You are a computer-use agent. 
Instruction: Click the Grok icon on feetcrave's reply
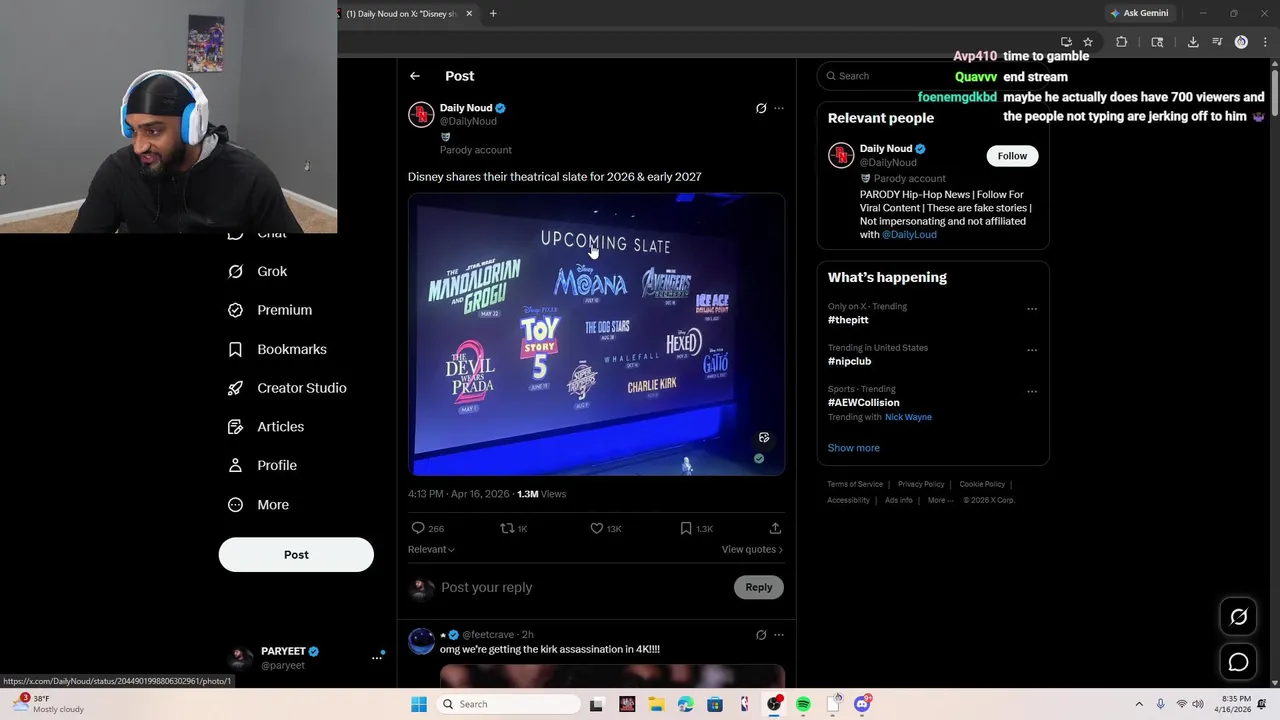click(x=761, y=635)
